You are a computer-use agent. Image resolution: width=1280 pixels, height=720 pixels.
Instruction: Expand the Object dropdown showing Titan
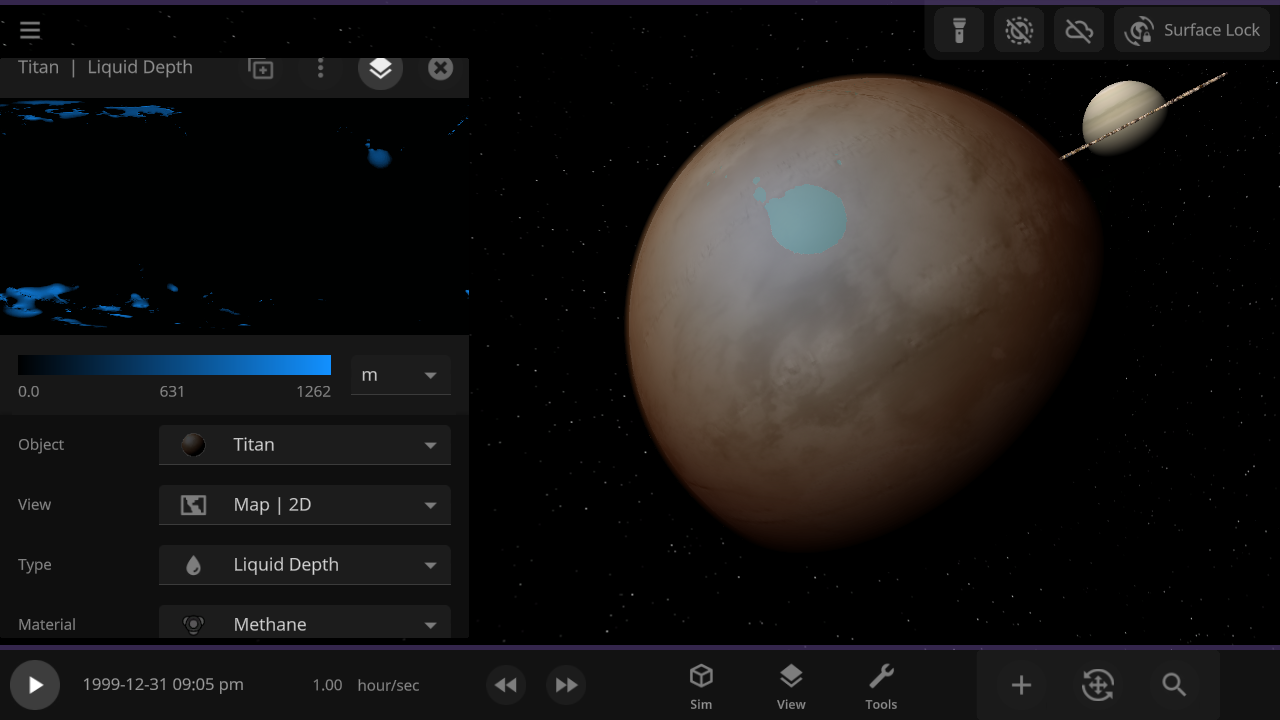tap(305, 445)
